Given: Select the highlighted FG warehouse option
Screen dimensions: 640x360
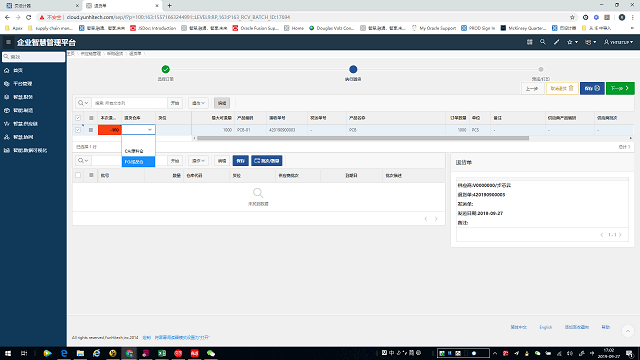Looking at the screenshot, I should 138,162.
